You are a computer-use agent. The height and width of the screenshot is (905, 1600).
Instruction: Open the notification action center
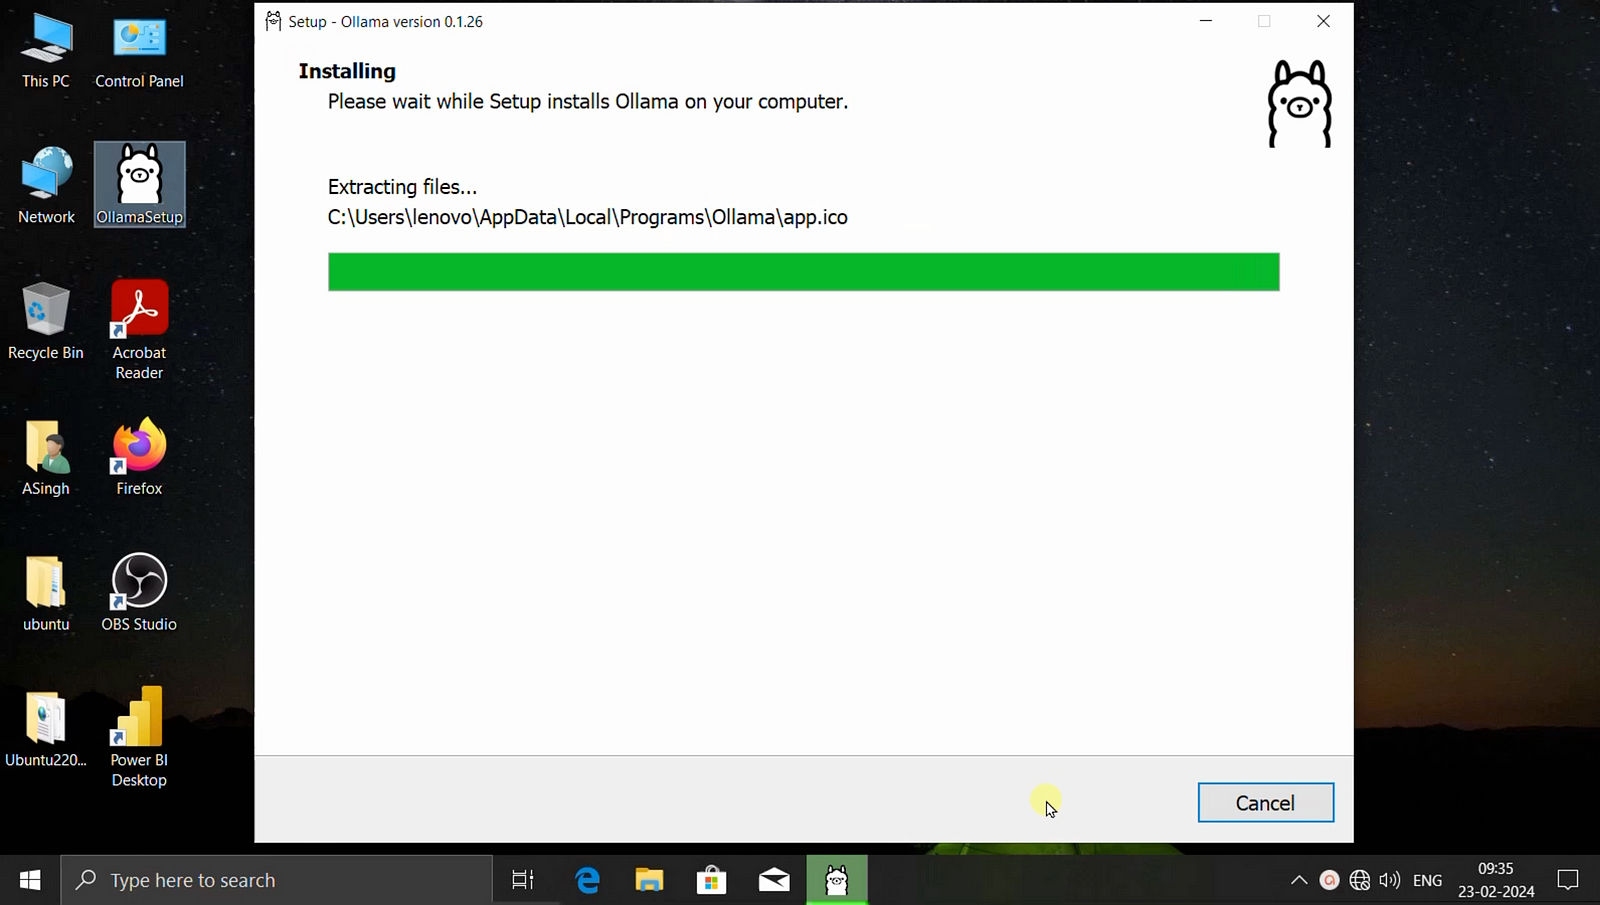click(1568, 880)
